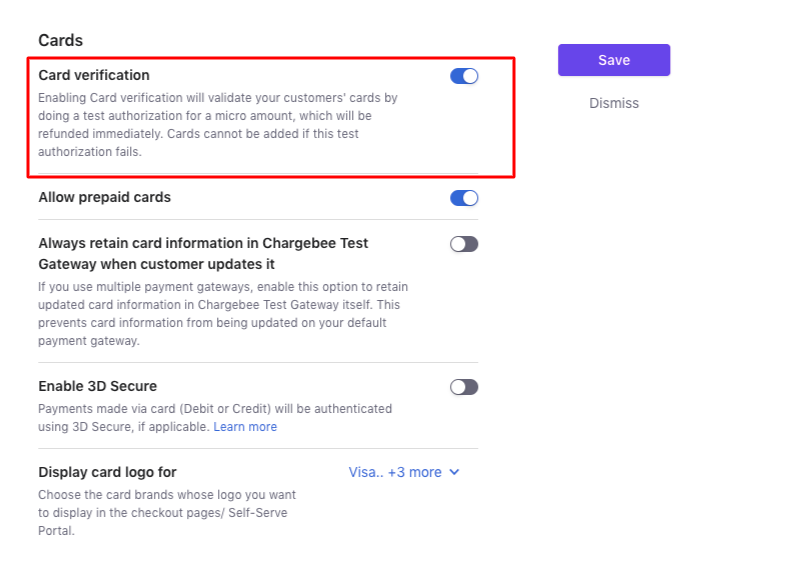Click the Cards section heading
794x563 pixels.
pyautogui.click(x=60, y=40)
